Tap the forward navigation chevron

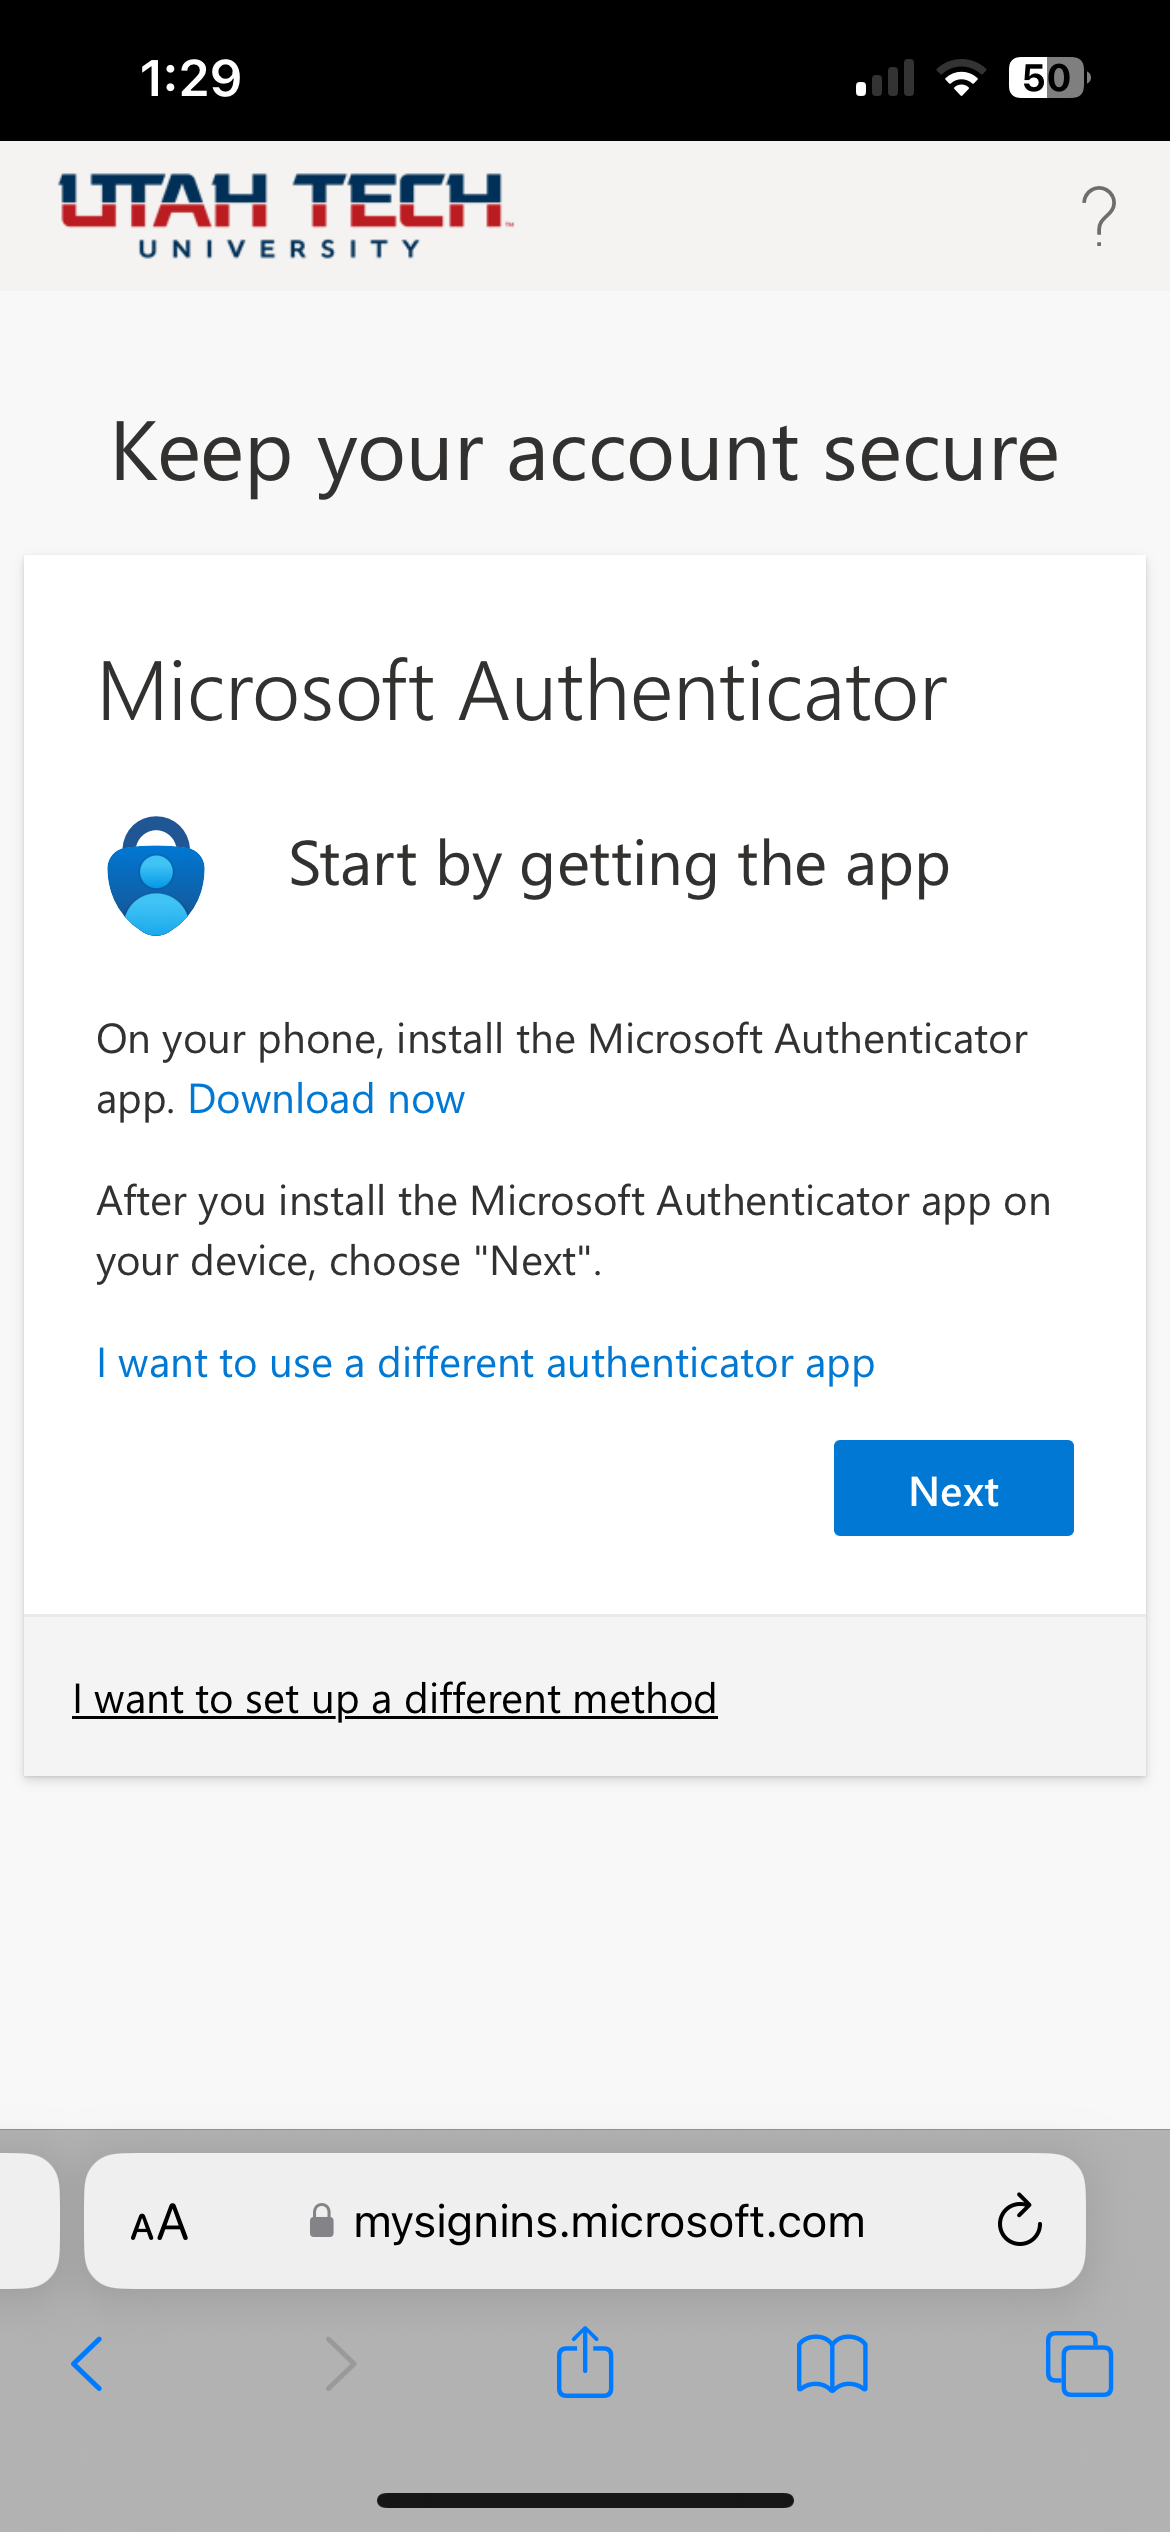339,2364
